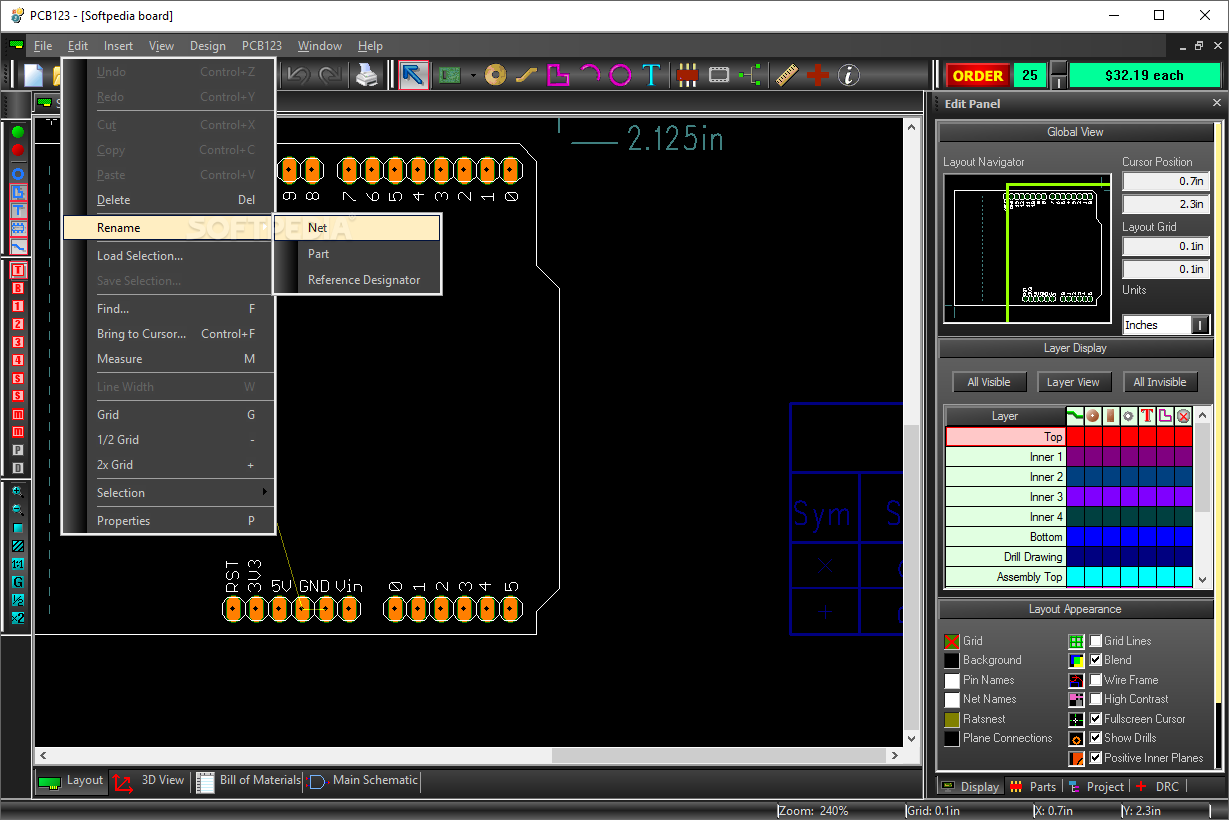Click the Layer View button

point(1073,382)
